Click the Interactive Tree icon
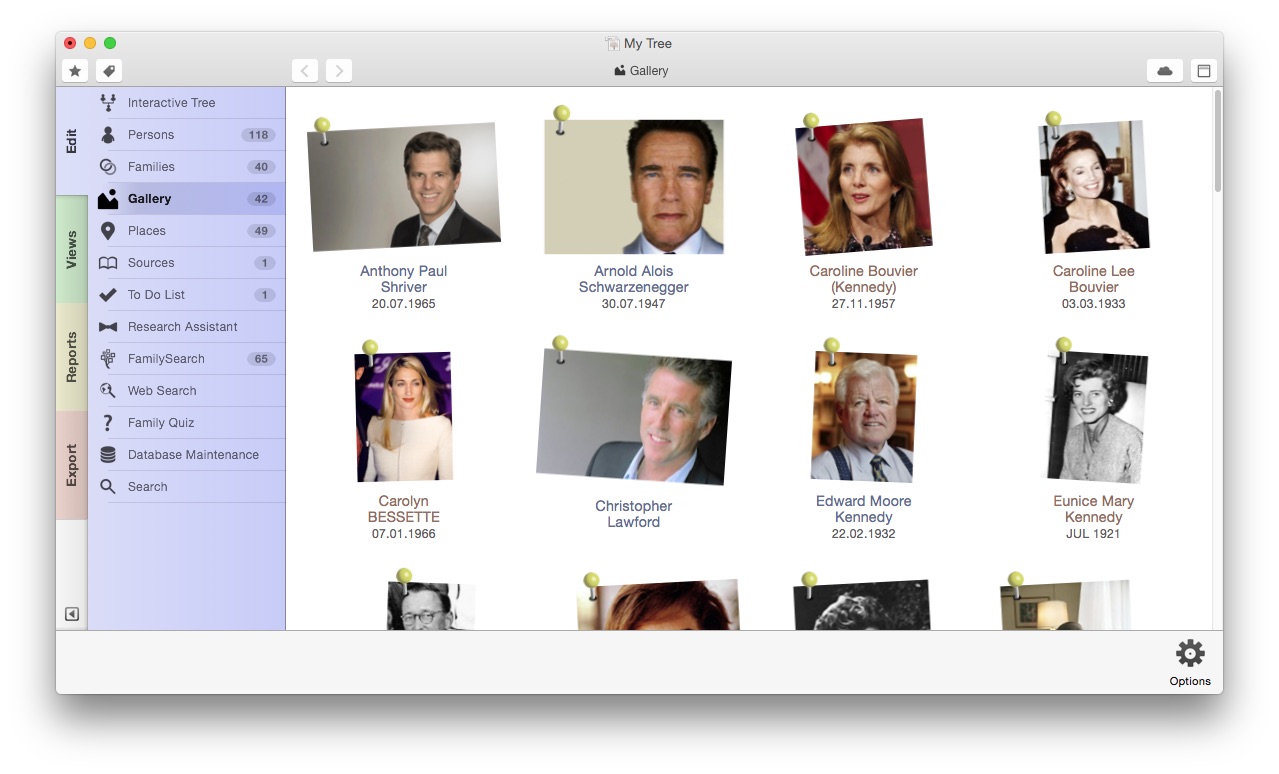The height and width of the screenshot is (774, 1279). pyautogui.click(x=108, y=102)
